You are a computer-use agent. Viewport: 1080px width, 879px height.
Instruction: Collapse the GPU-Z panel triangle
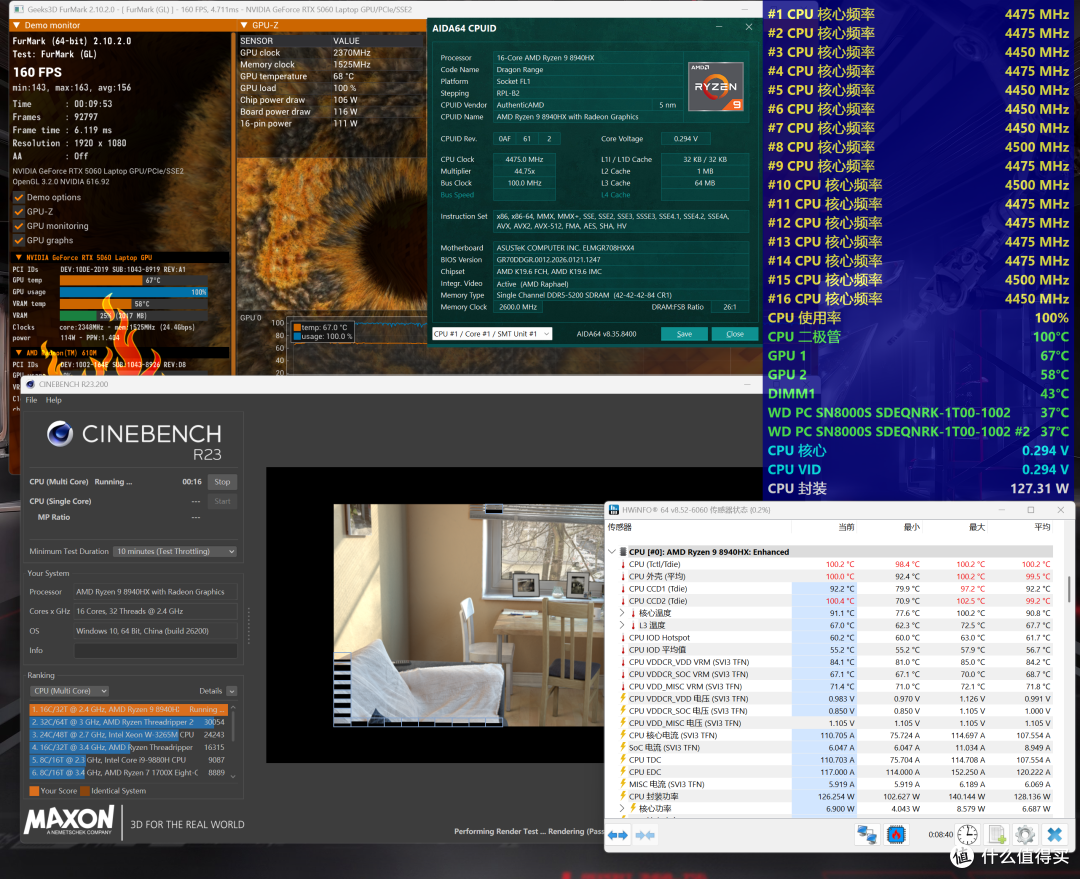244,25
